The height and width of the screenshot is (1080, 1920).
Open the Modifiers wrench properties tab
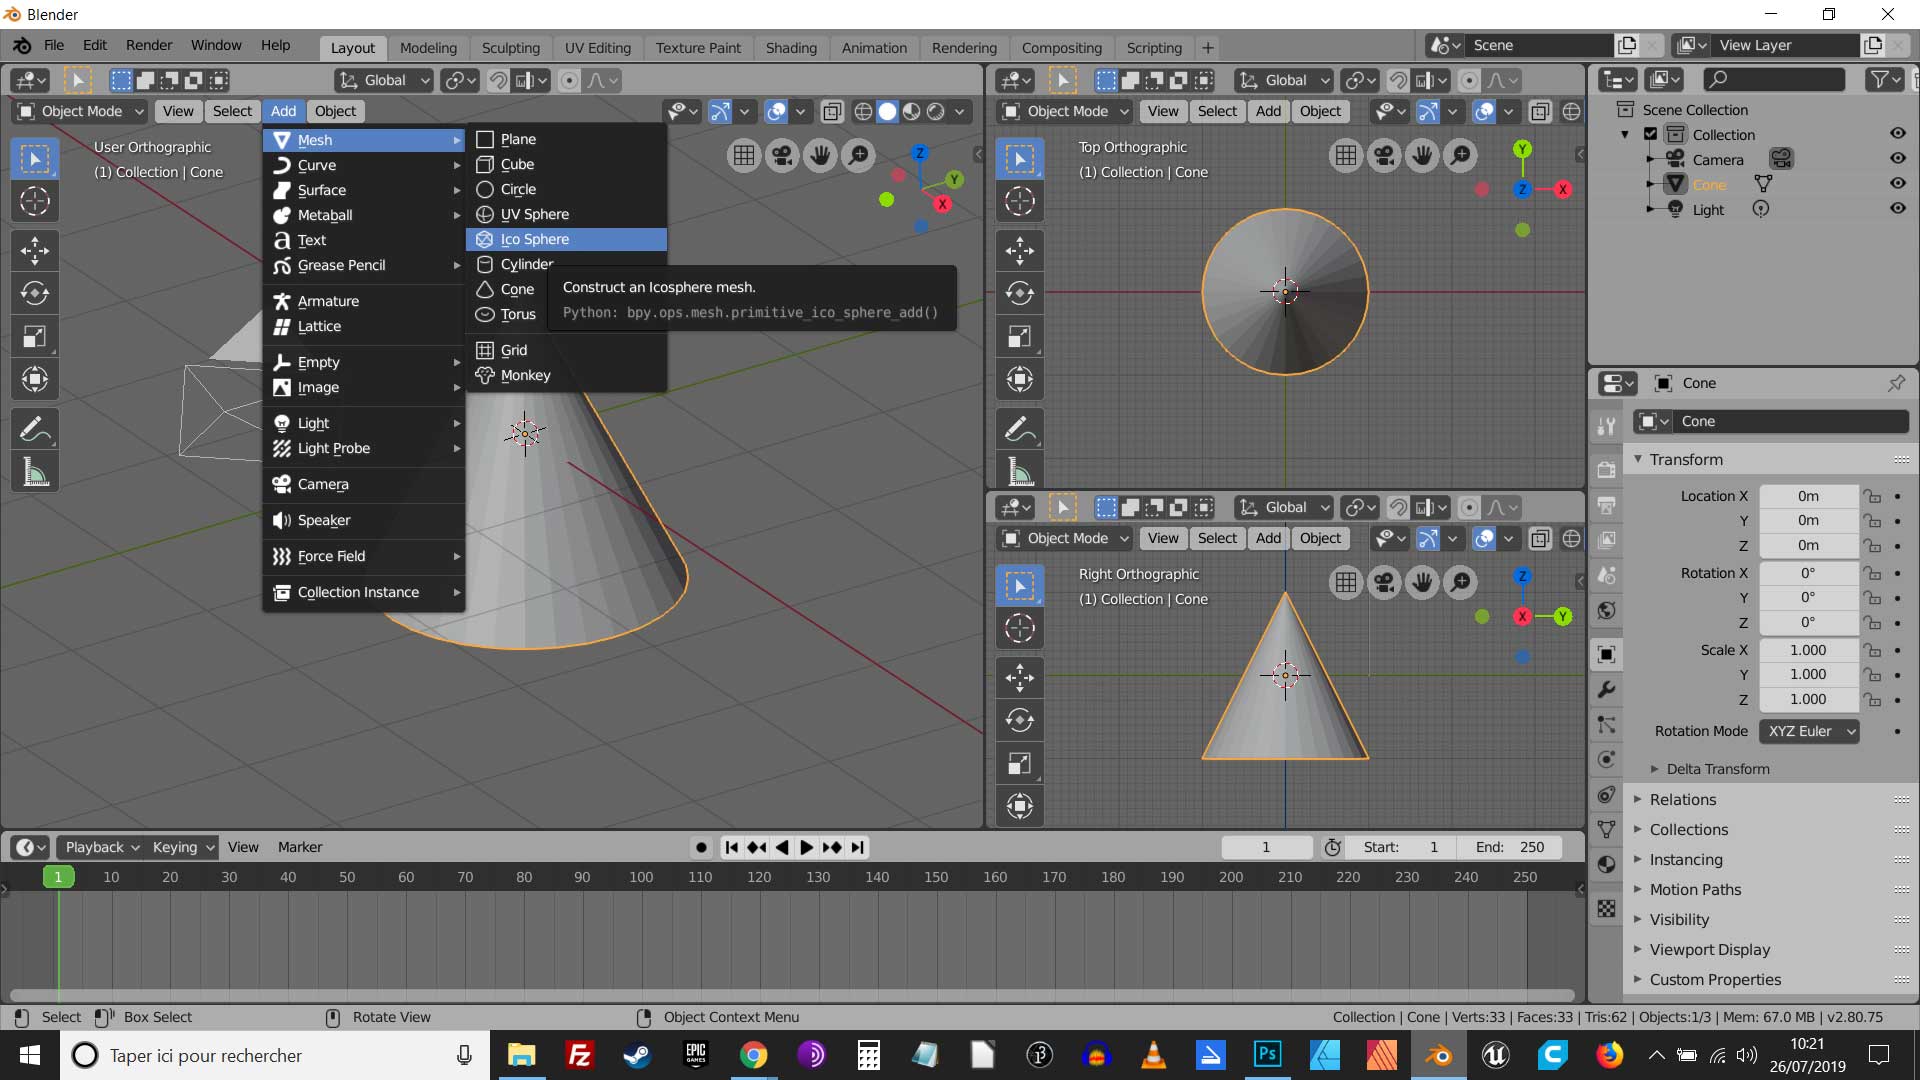[x=1606, y=689]
